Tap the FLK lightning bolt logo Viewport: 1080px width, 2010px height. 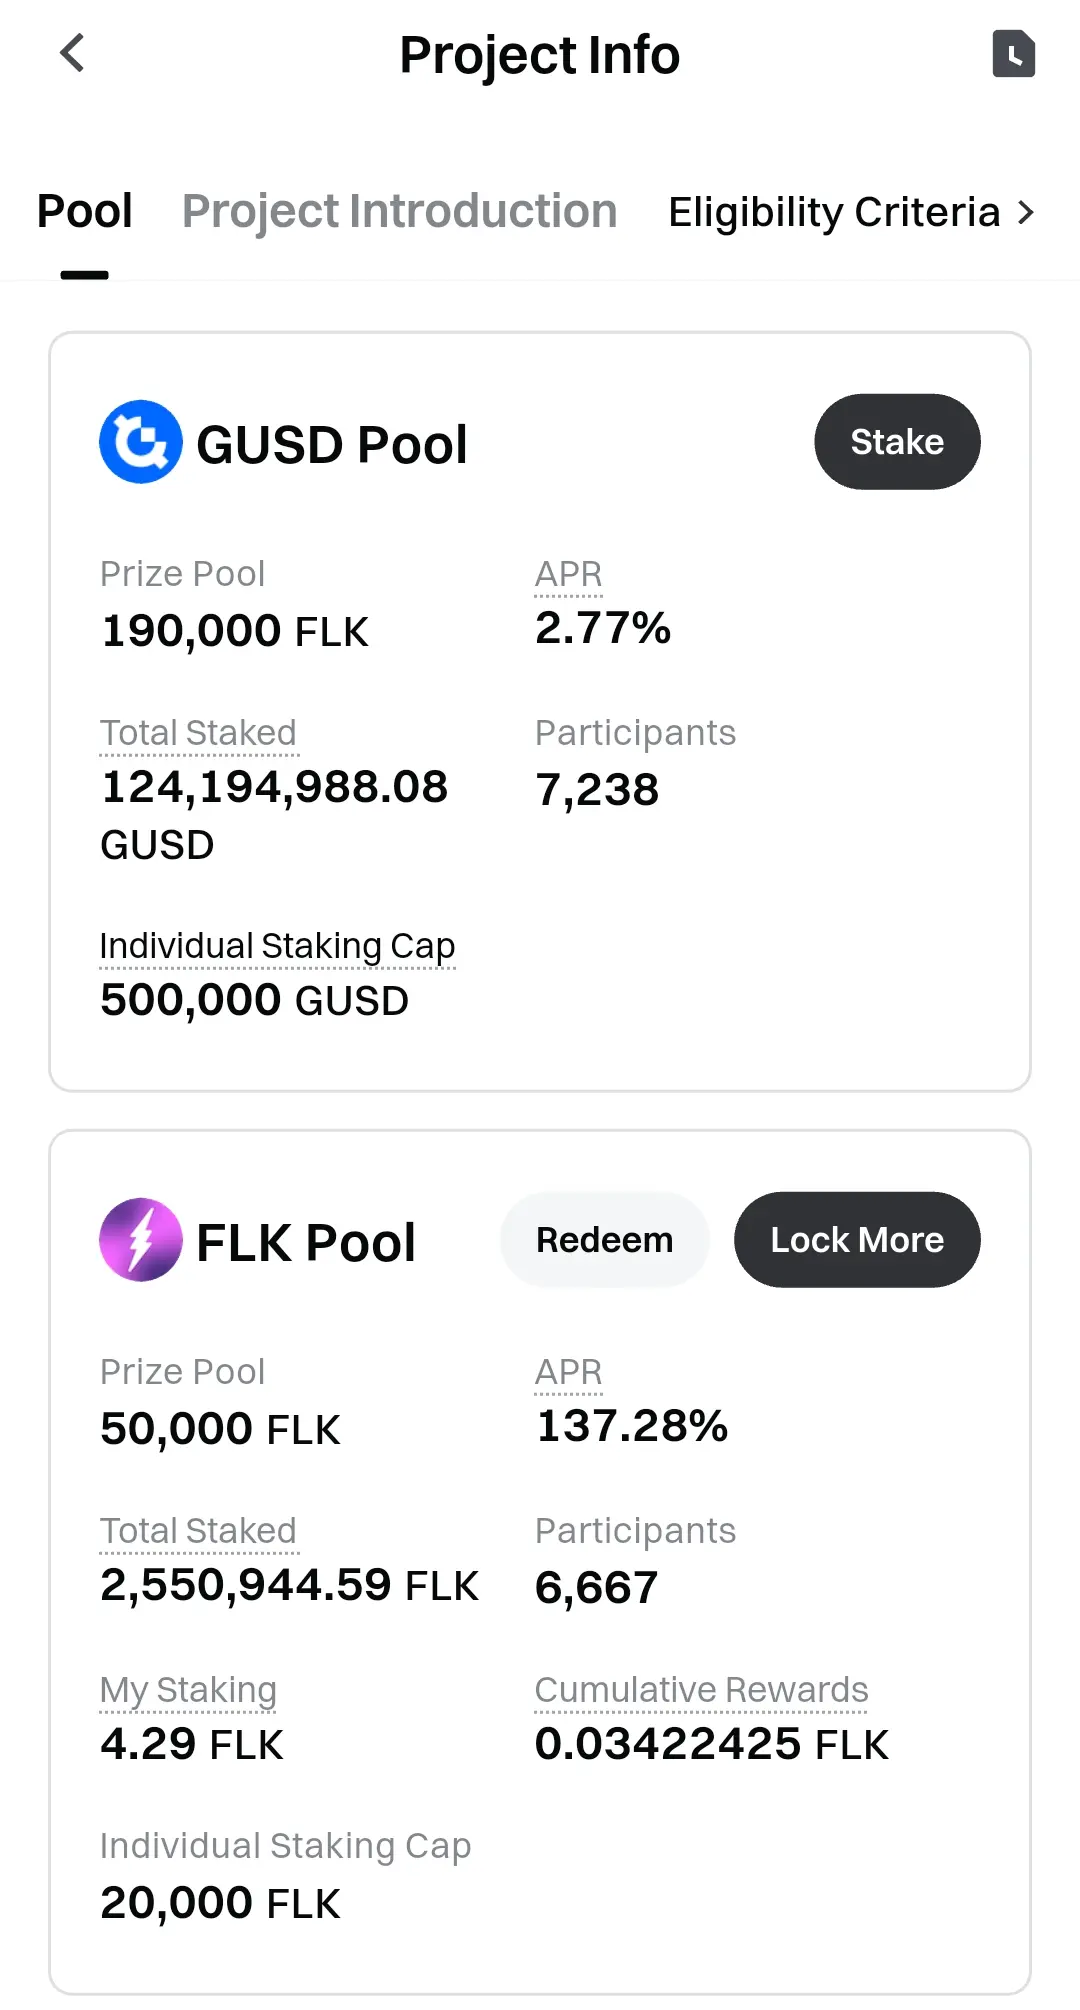click(141, 1240)
